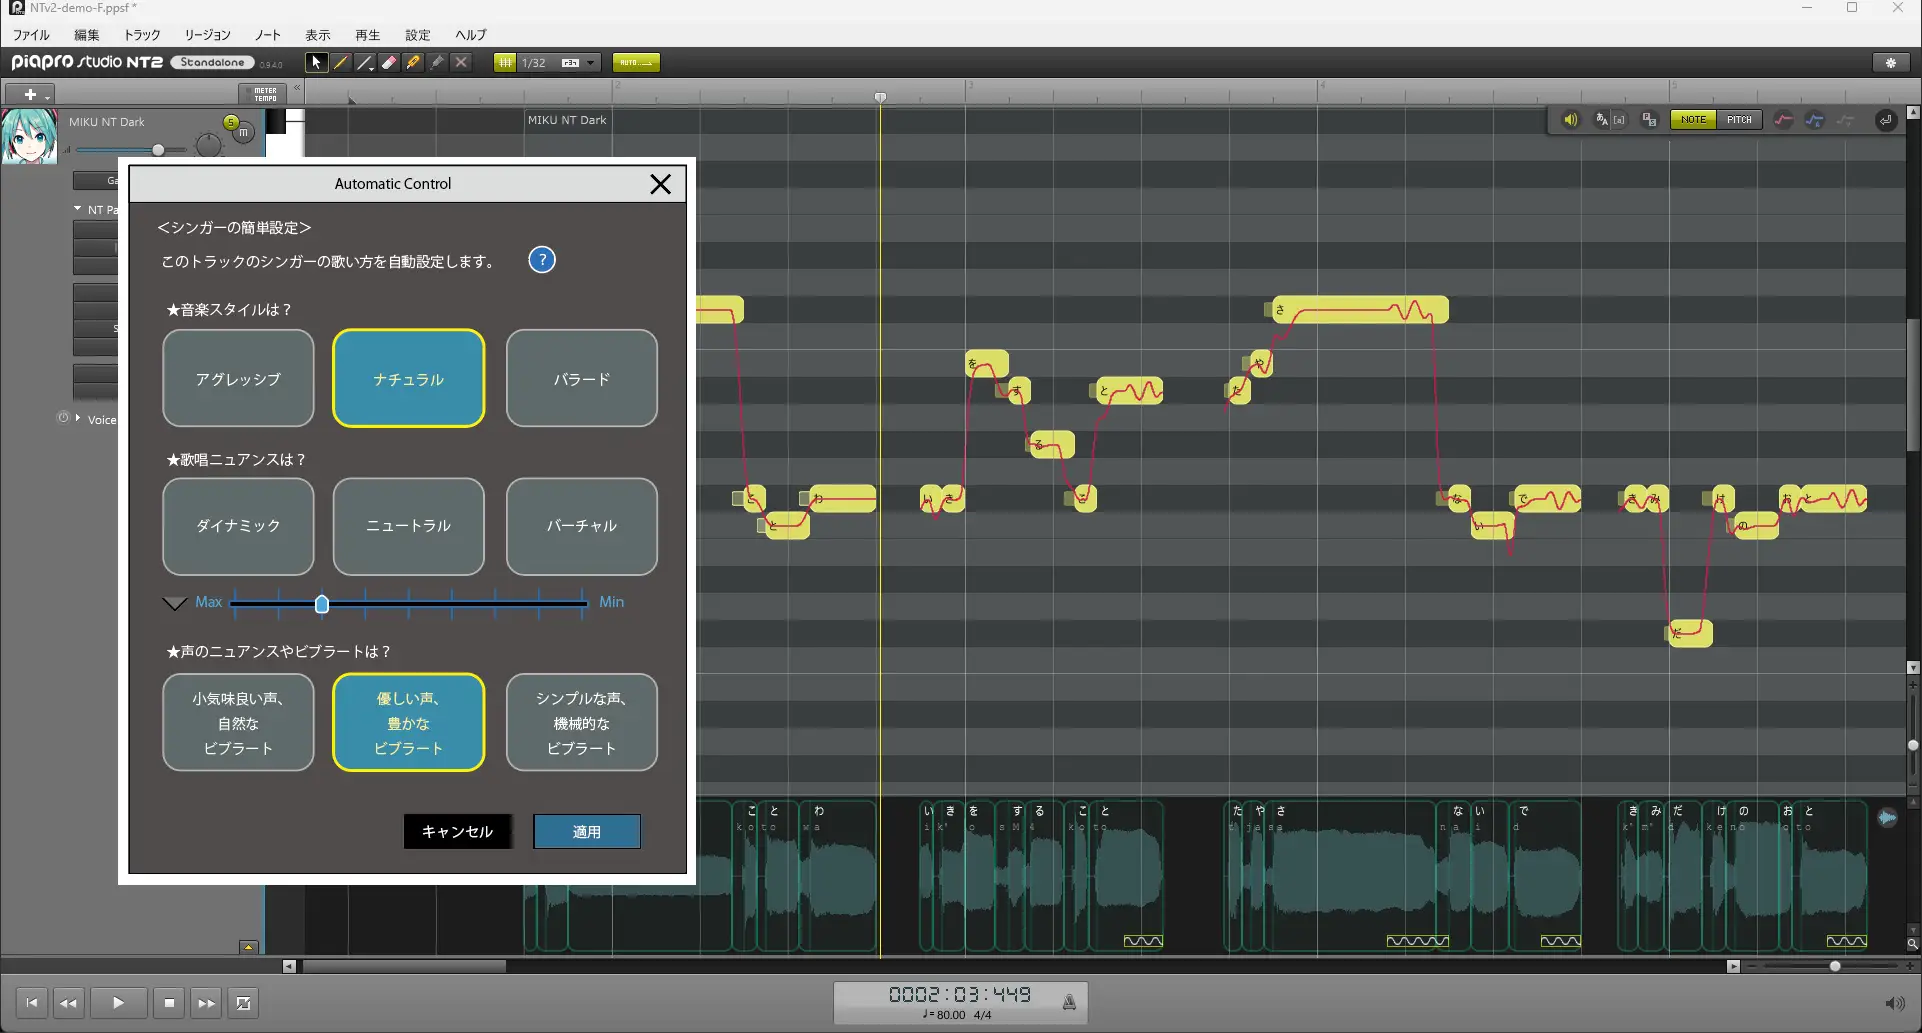
Task: Click the track playback speaker icon
Action: click(1570, 119)
